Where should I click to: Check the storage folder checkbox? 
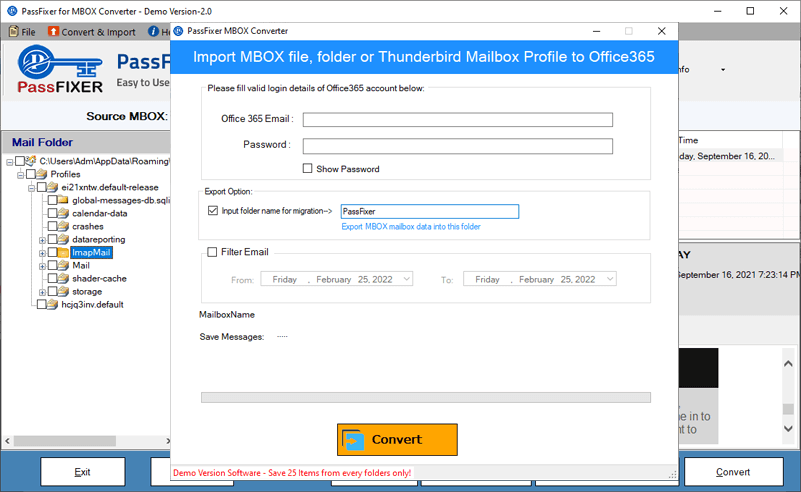(52, 292)
